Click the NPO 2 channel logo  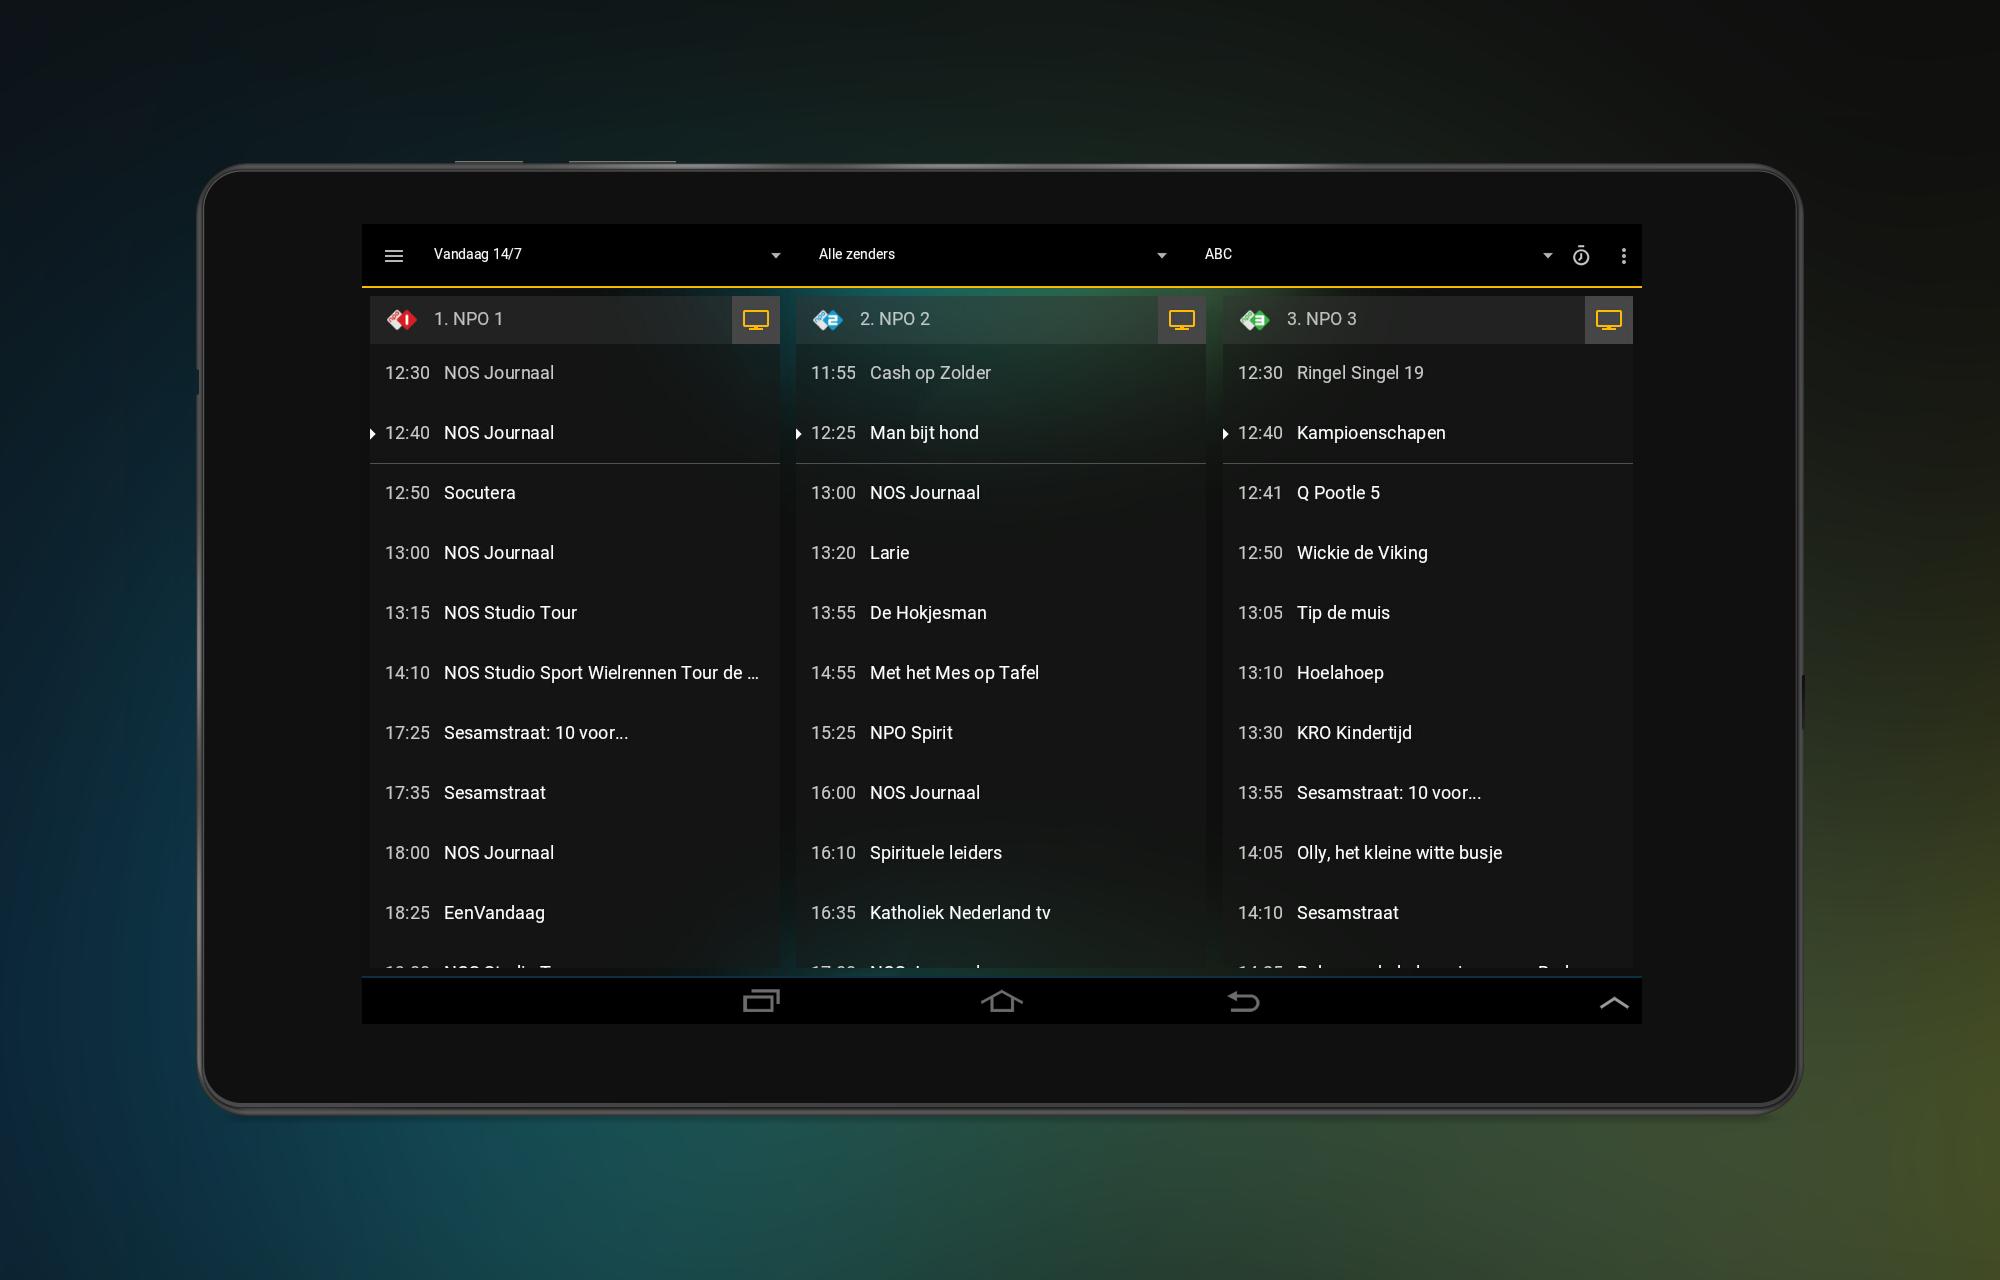click(828, 320)
